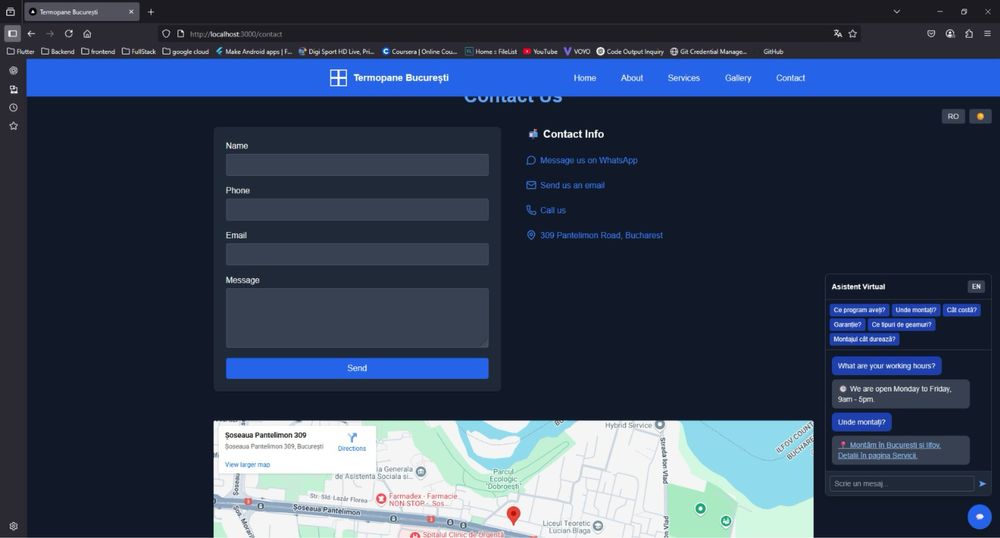Choose quick reply Ce program aveți?

click(x=859, y=310)
